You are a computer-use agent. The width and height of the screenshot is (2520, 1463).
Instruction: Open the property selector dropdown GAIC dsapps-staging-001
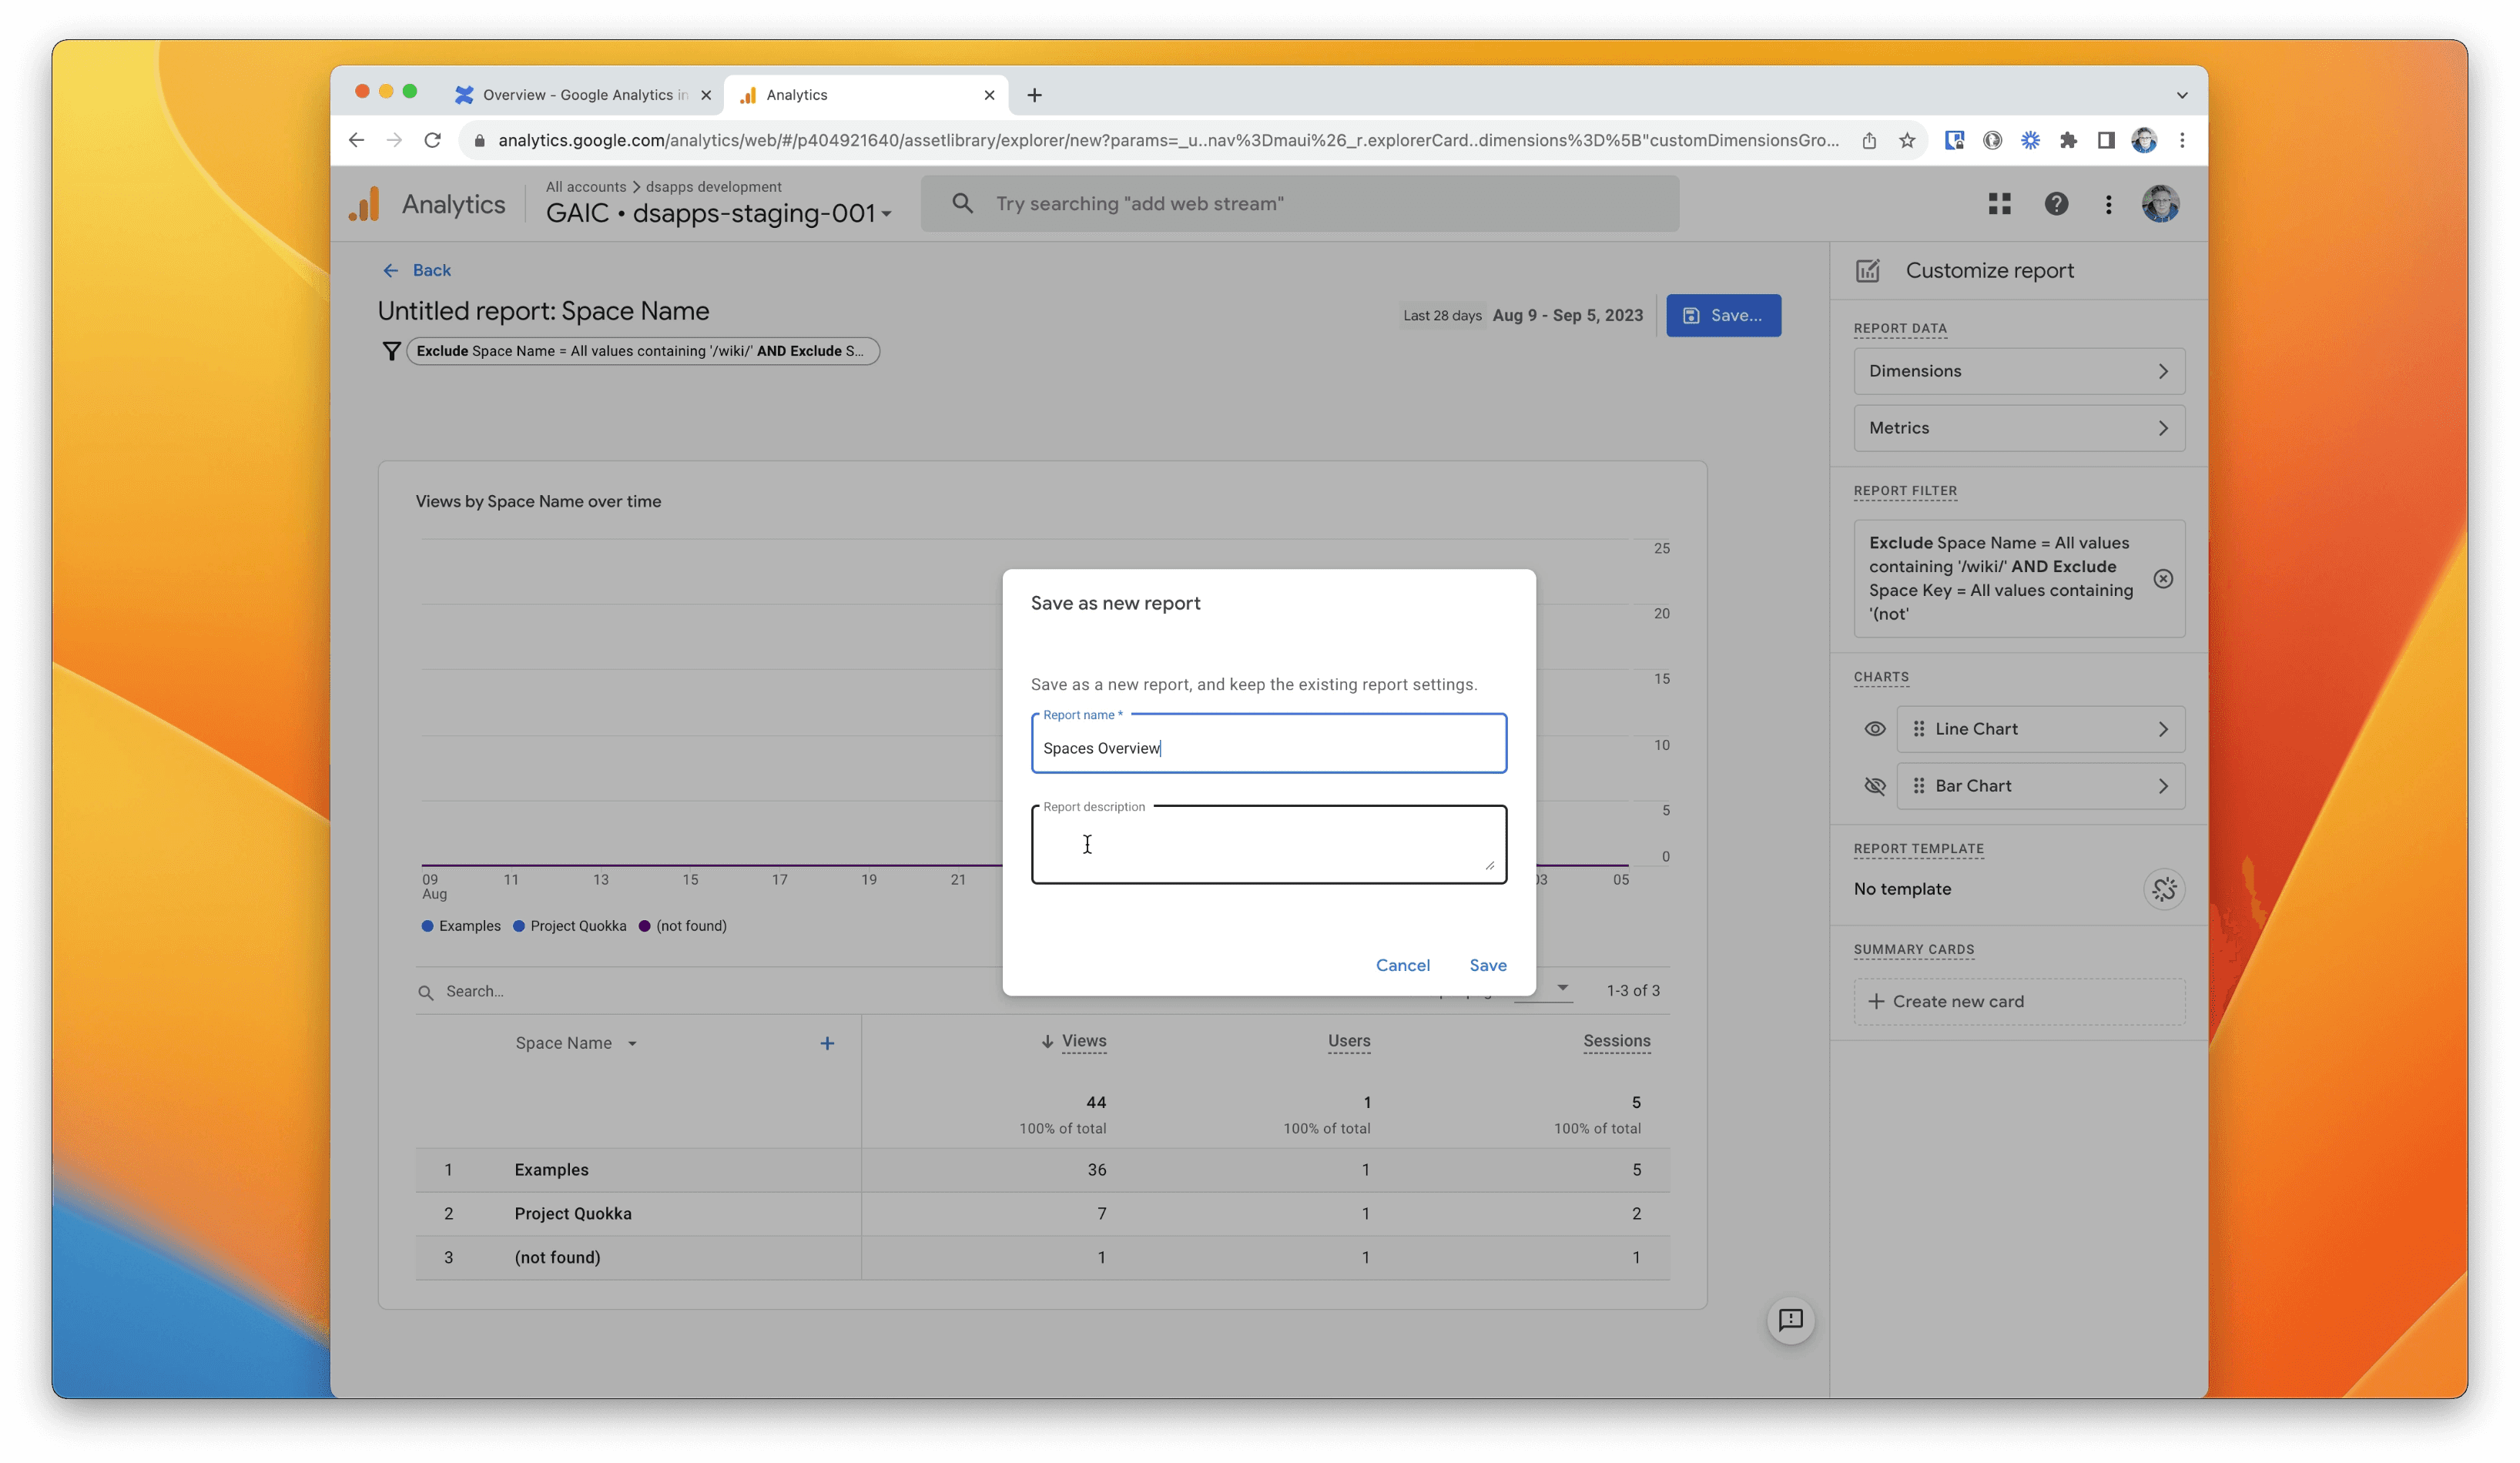[718, 213]
